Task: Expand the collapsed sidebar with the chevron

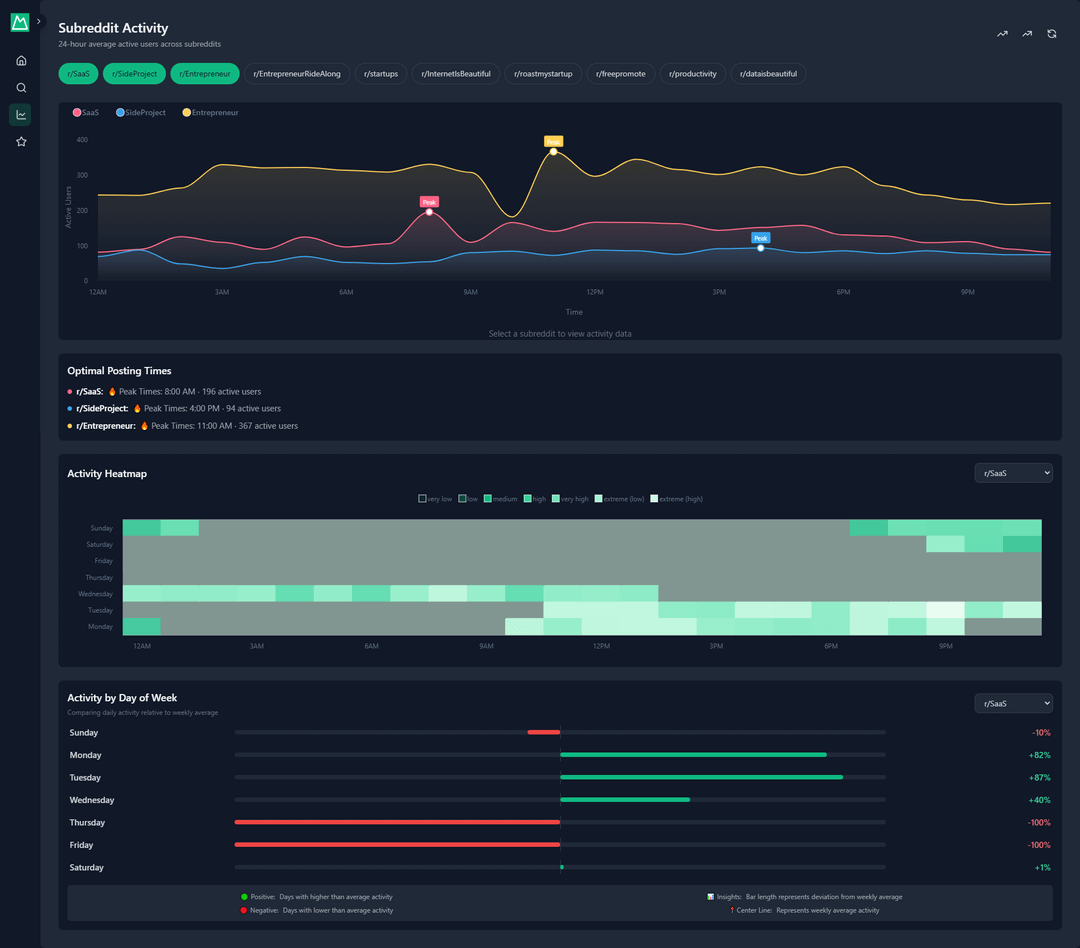Action: pyautogui.click(x=39, y=21)
